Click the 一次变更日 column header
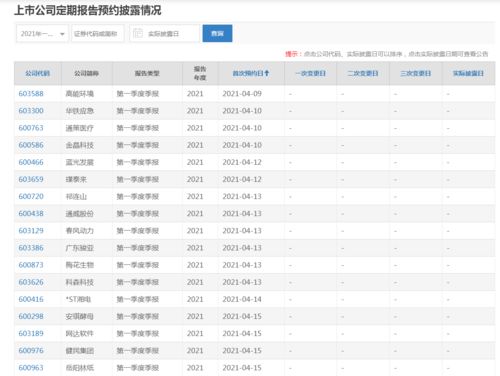The height and width of the screenshot is (376, 500). coord(310,73)
